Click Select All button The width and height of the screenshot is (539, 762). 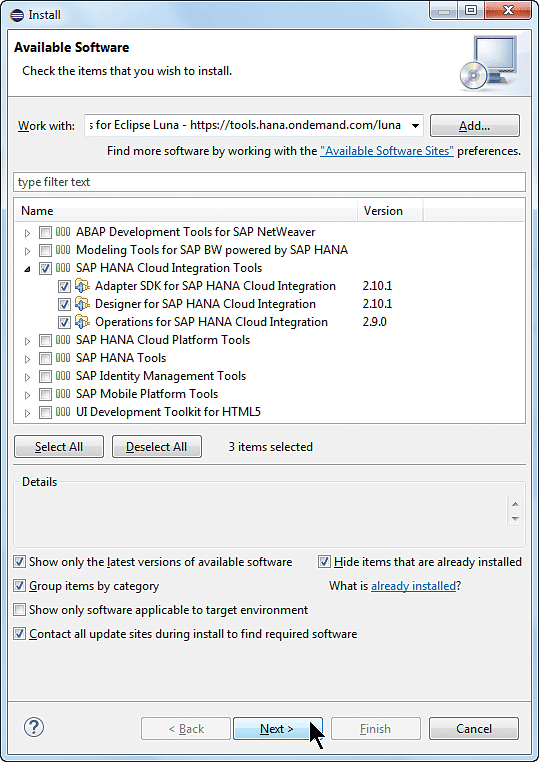click(59, 447)
